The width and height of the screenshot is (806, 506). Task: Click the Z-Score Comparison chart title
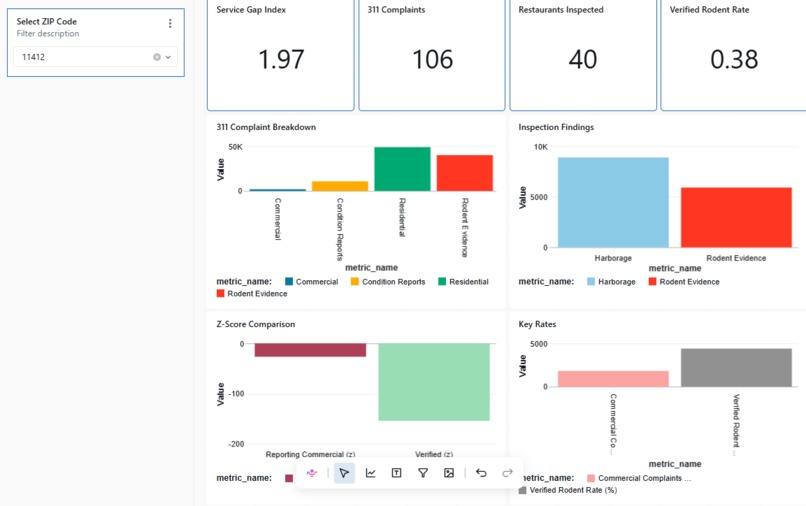[x=255, y=324]
